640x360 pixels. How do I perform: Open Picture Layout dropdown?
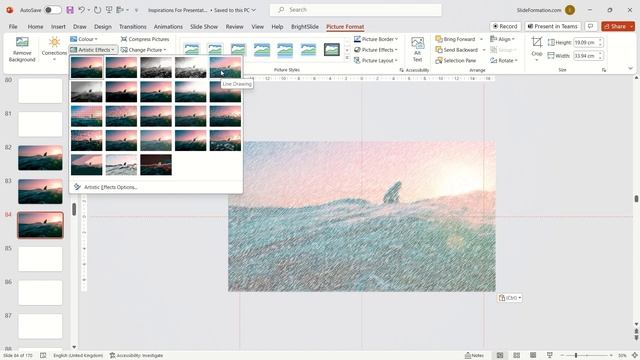tap(376, 60)
